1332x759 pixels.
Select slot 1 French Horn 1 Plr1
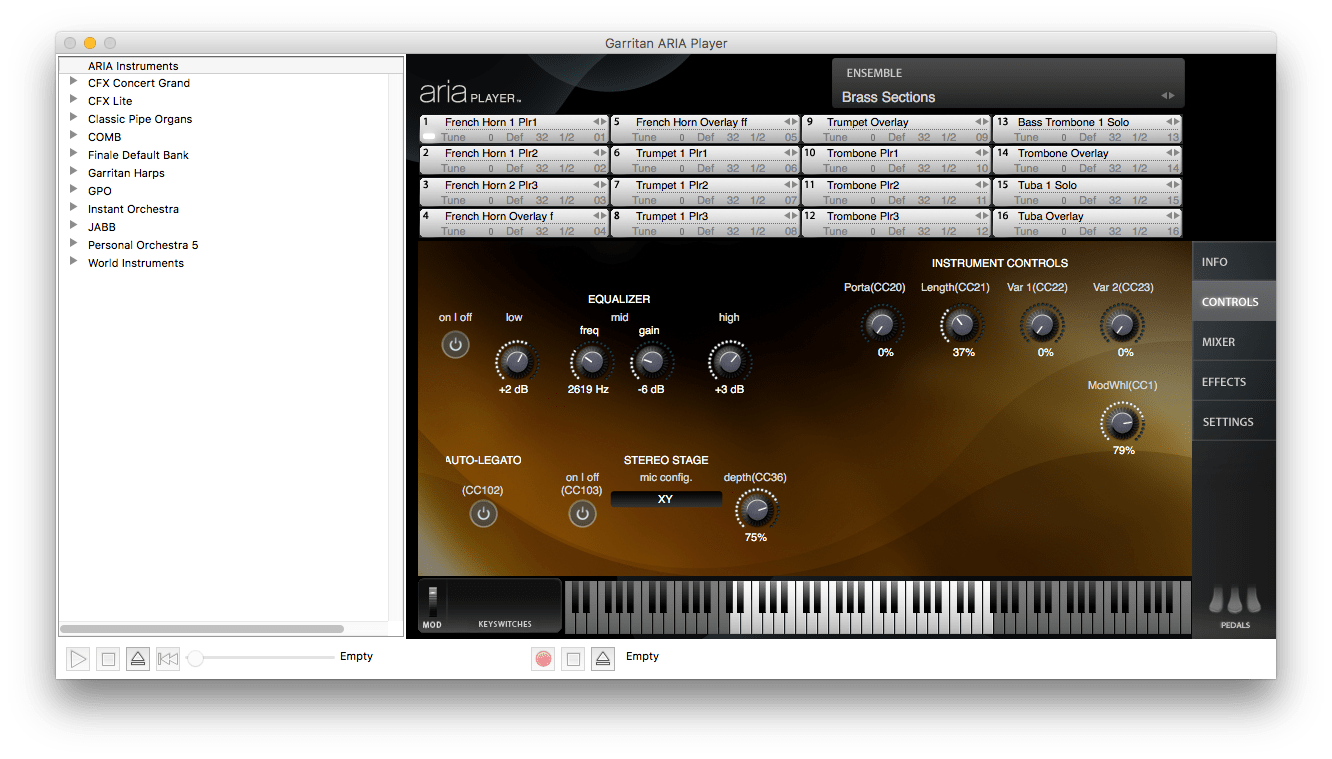click(514, 129)
